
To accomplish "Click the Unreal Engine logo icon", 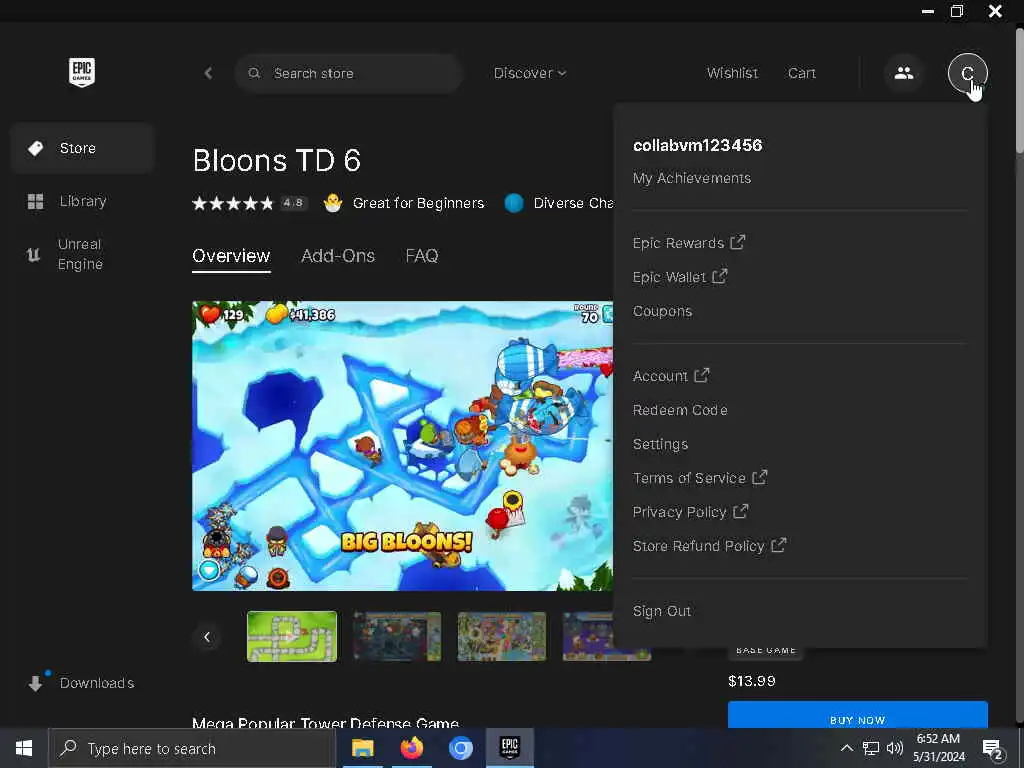I will (x=33, y=254).
